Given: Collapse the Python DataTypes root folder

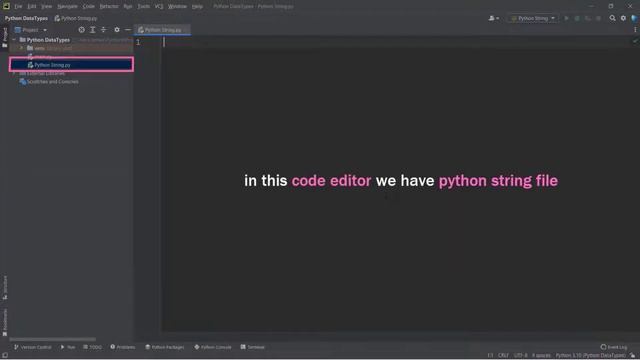Looking at the screenshot, I should (14, 40).
